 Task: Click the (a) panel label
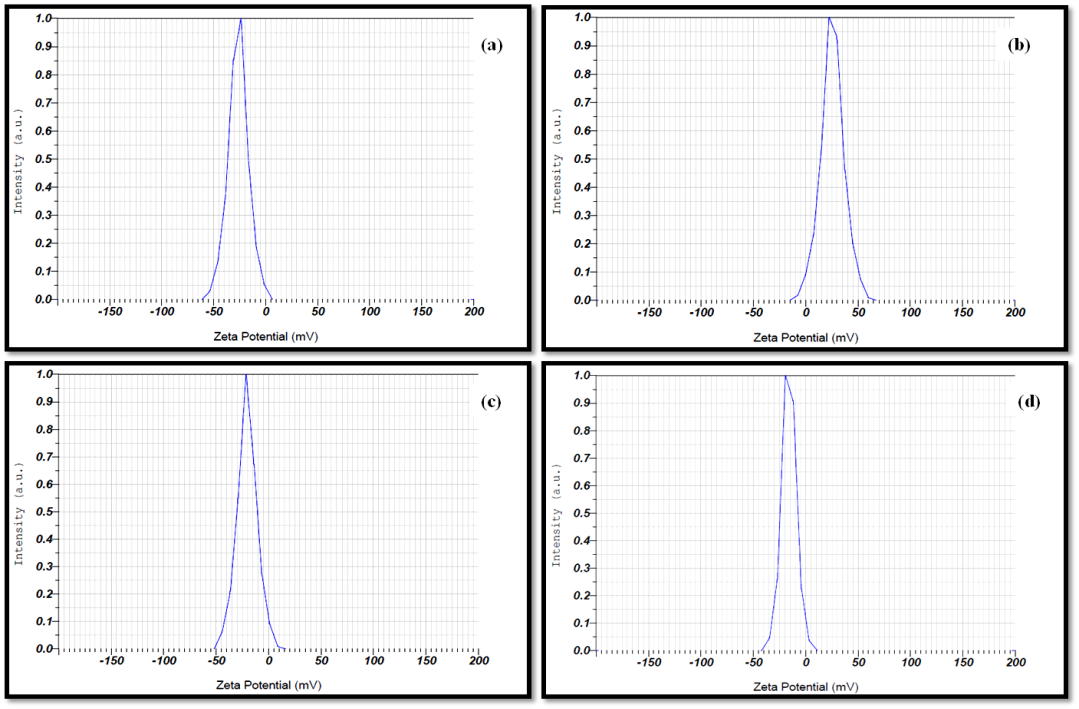point(491,45)
